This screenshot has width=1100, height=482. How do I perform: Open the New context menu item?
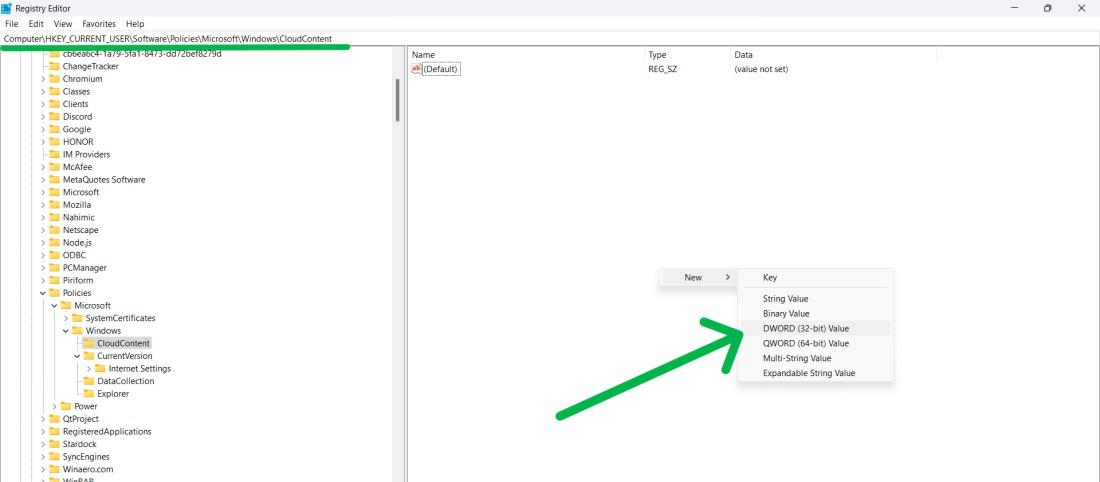pyautogui.click(x=697, y=278)
